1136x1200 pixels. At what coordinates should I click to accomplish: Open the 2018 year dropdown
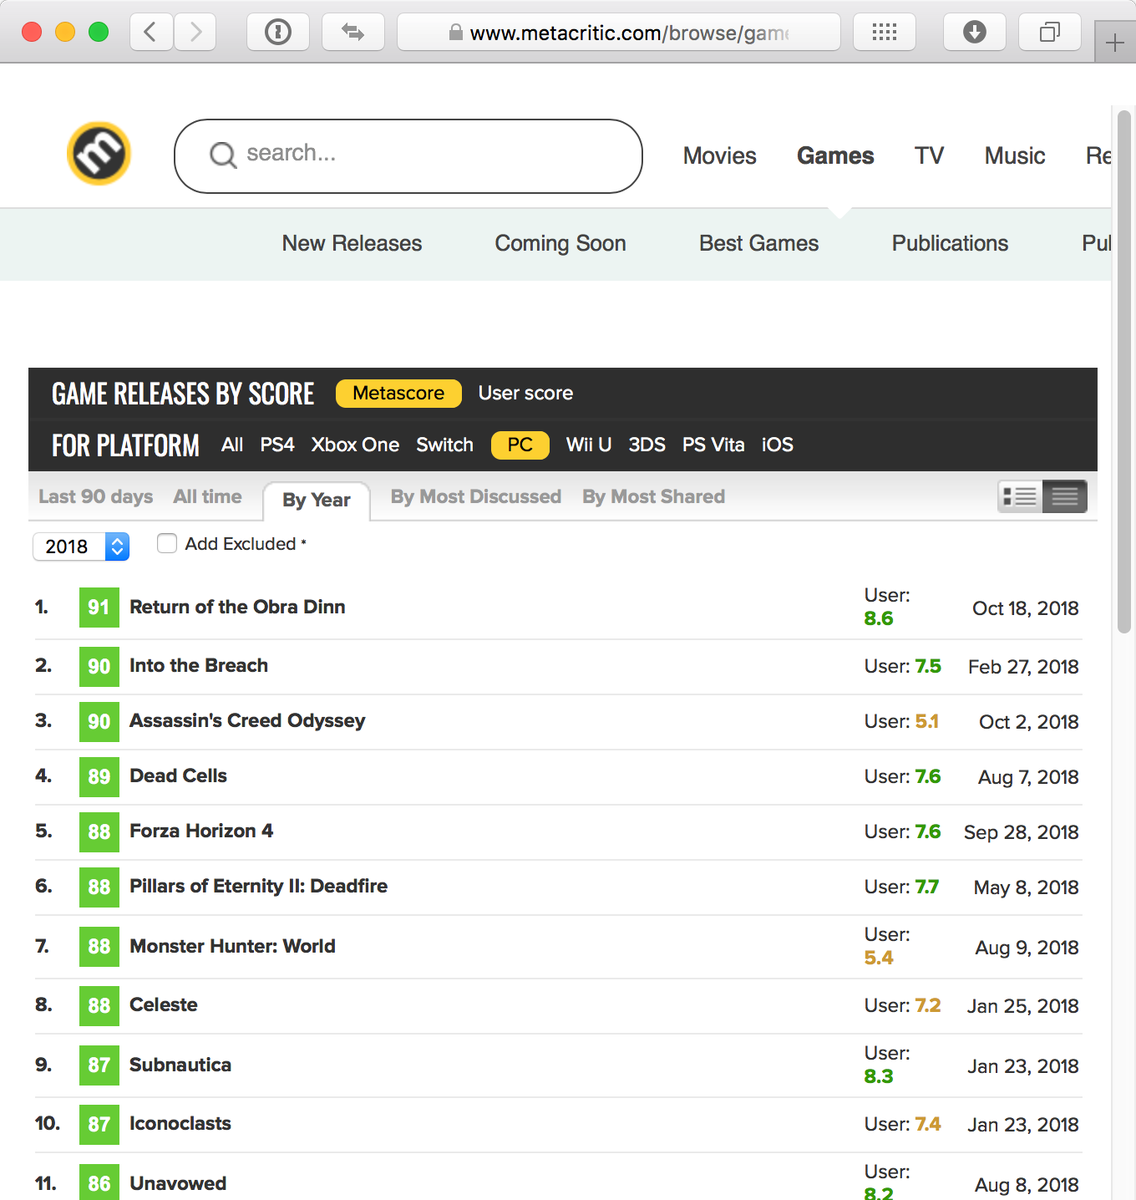click(x=81, y=546)
